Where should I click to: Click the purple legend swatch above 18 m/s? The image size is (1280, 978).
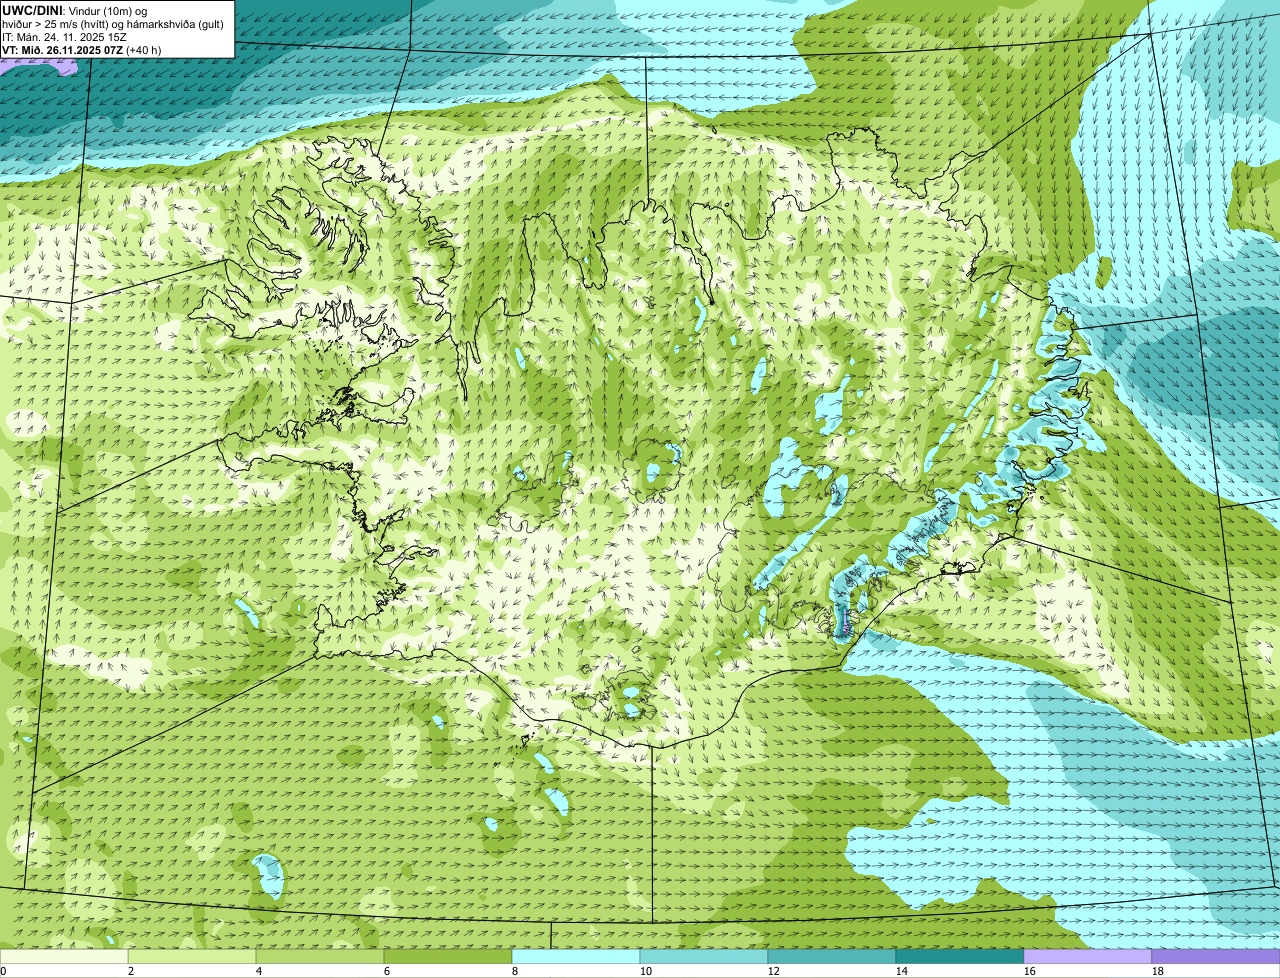coord(1216,956)
